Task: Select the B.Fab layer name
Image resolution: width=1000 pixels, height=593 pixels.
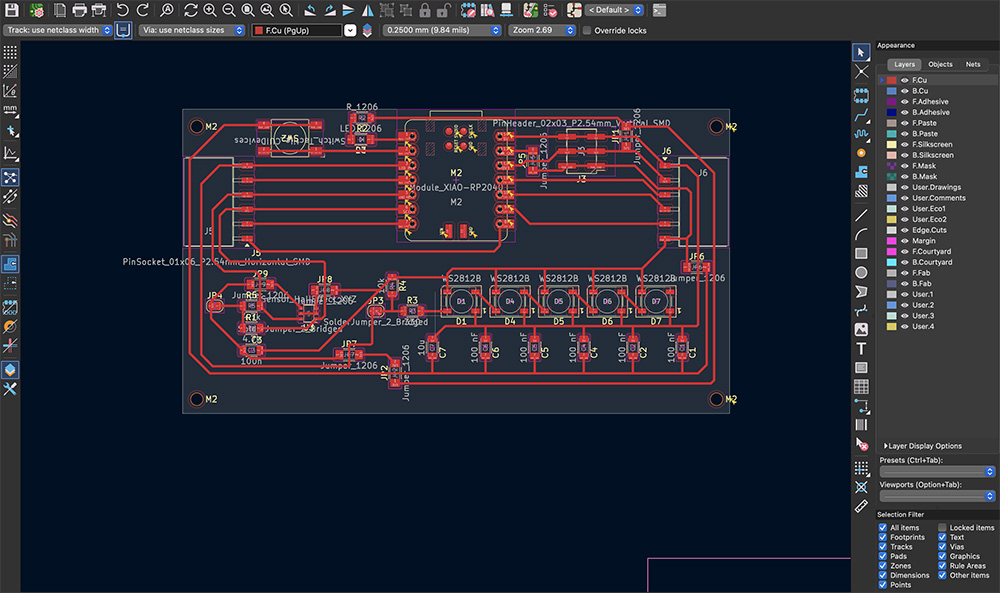Action: point(922,284)
